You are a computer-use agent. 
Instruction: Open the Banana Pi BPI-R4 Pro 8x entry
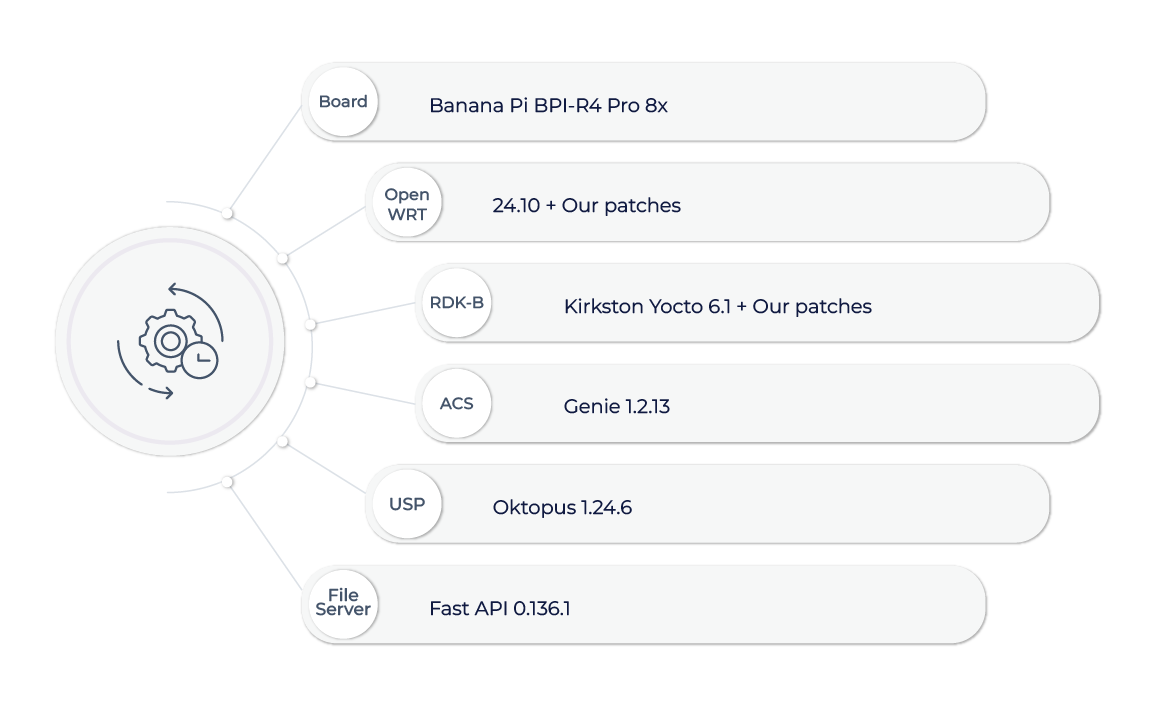pyautogui.click(x=644, y=102)
